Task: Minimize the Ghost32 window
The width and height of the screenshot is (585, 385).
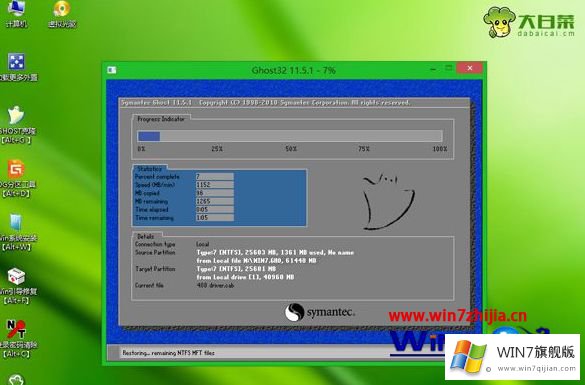Action: pyautogui.click(x=433, y=69)
